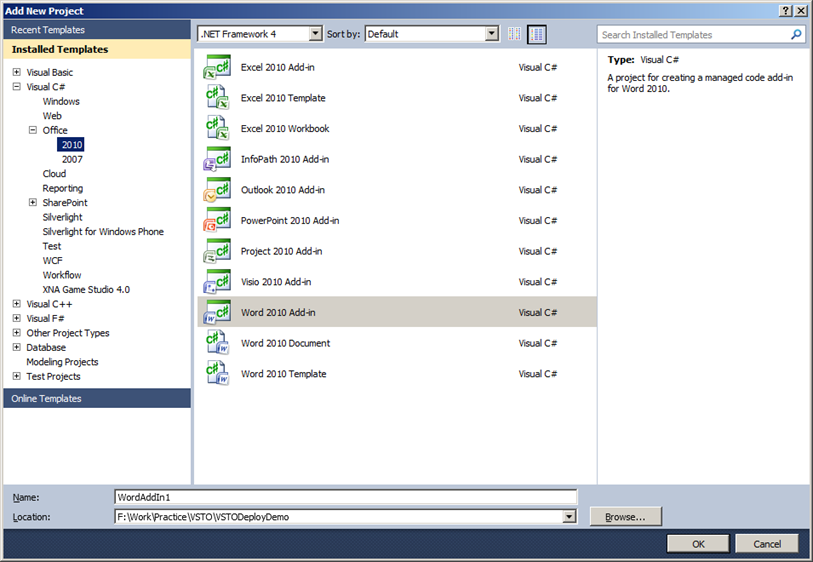Select the Test tree item
813x562 pixels.
click(52, 246)
